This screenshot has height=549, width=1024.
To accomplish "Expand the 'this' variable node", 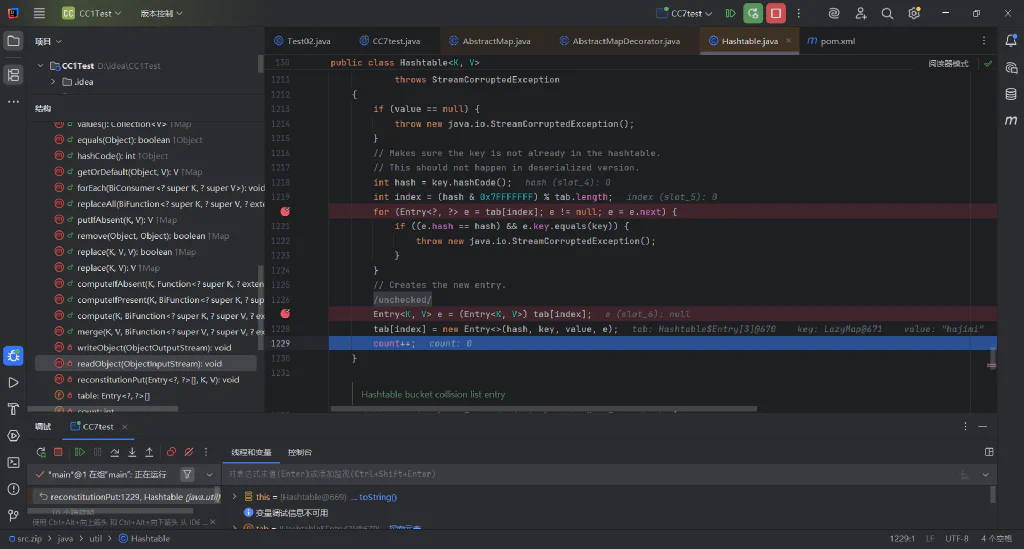I will (x=235, y=497).
